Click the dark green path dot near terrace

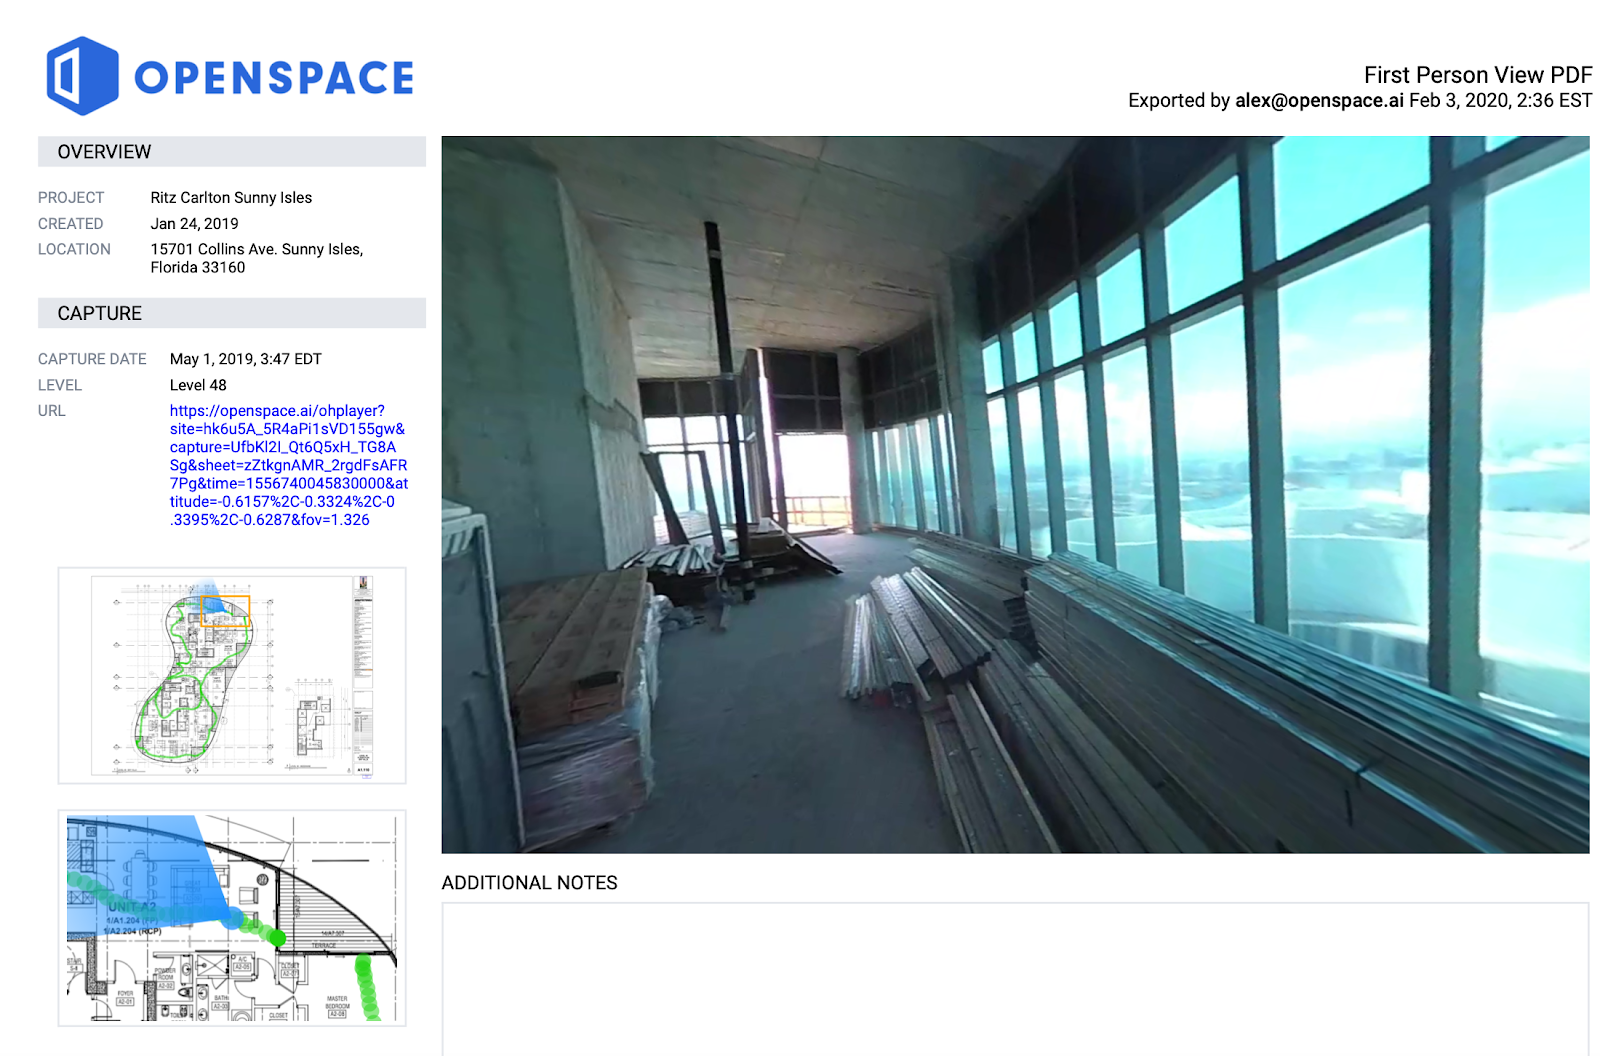point(277,938)
